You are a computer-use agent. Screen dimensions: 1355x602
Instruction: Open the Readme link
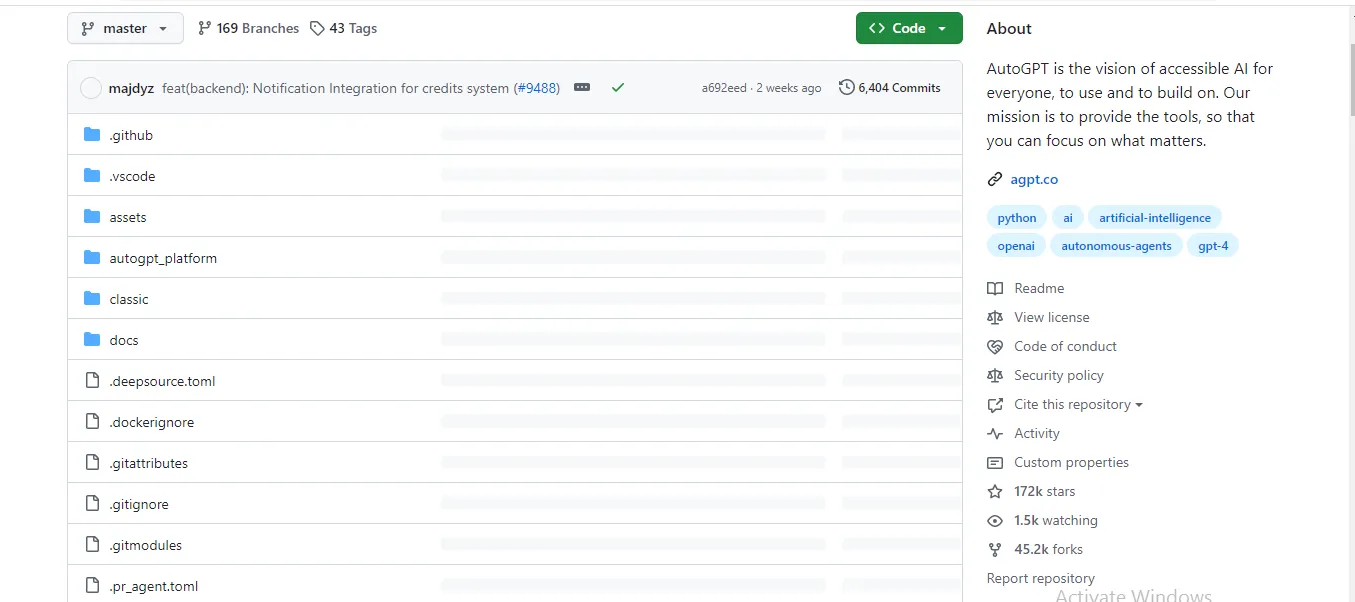[x=1039, y=288]
